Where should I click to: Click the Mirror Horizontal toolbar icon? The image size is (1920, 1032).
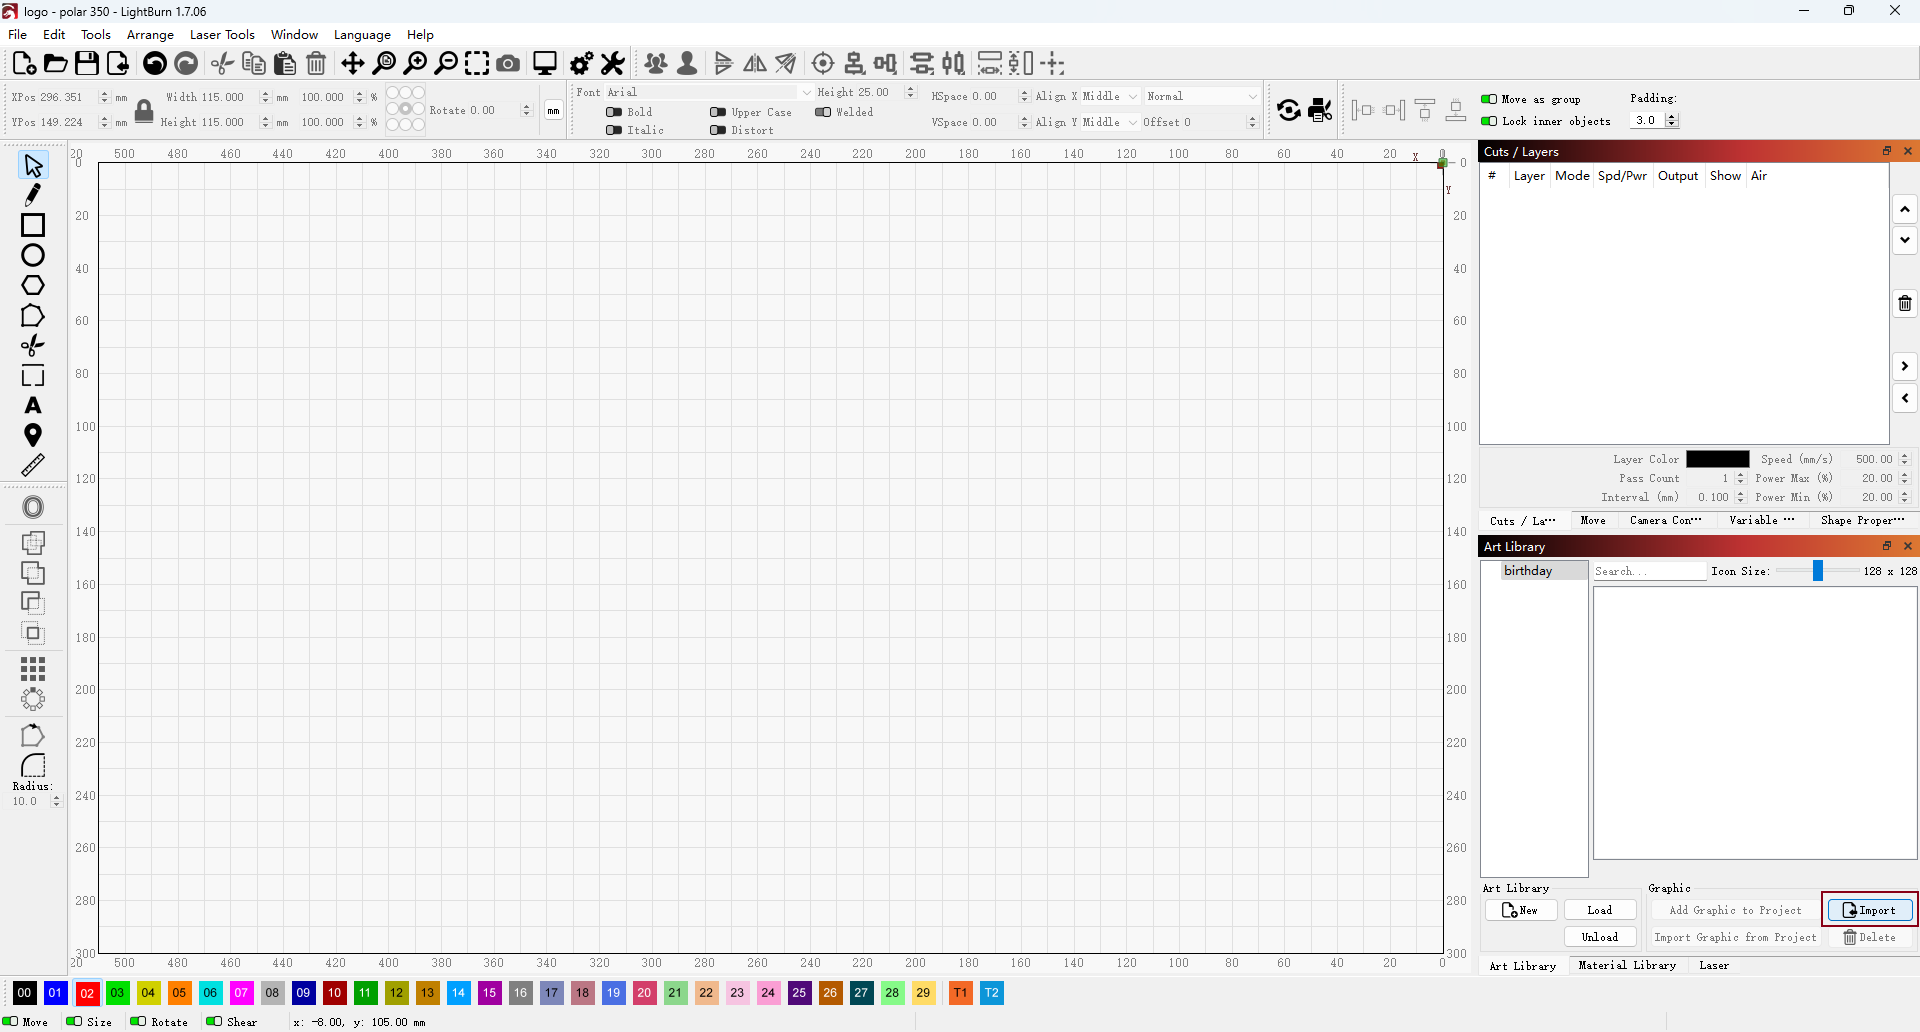click(755, 63)
